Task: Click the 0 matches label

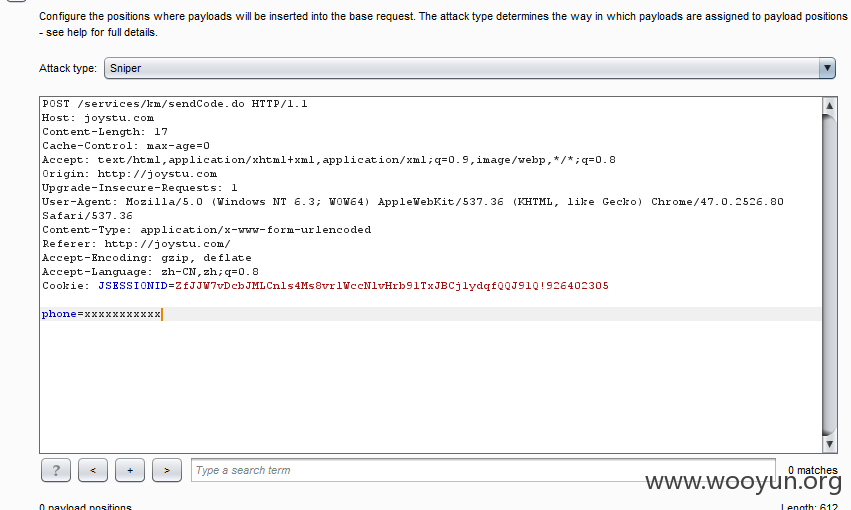Action: tap(812, 470)
